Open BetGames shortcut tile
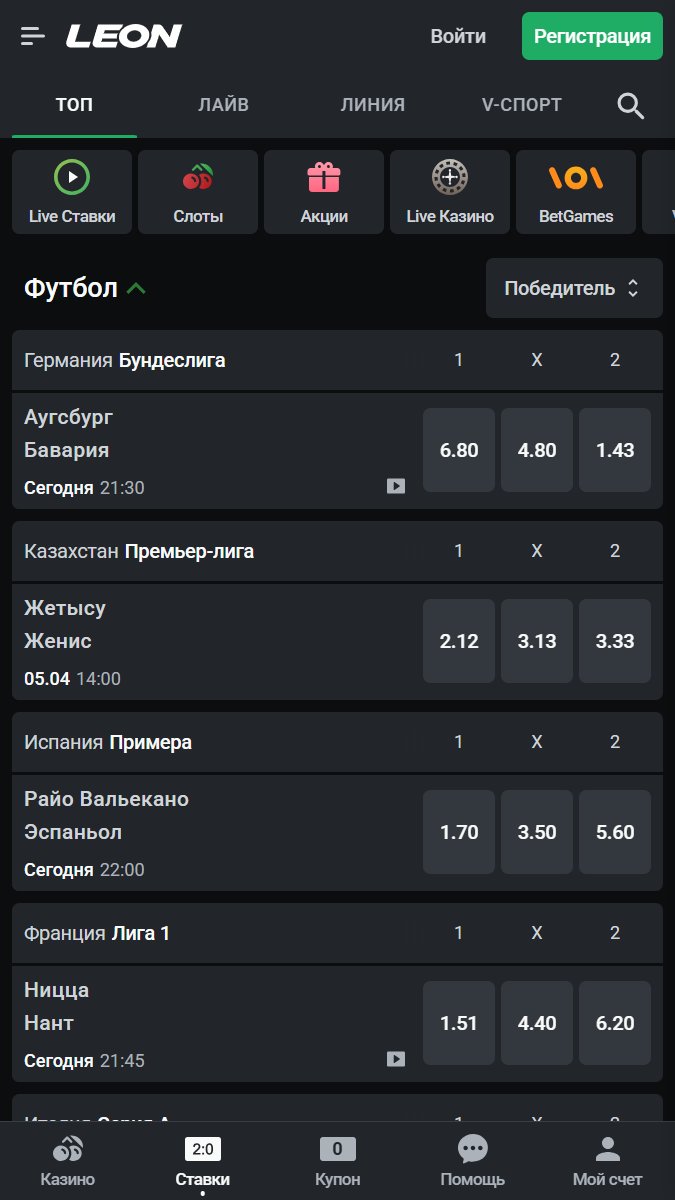675x1200 pixels. [x=576, y=192]
